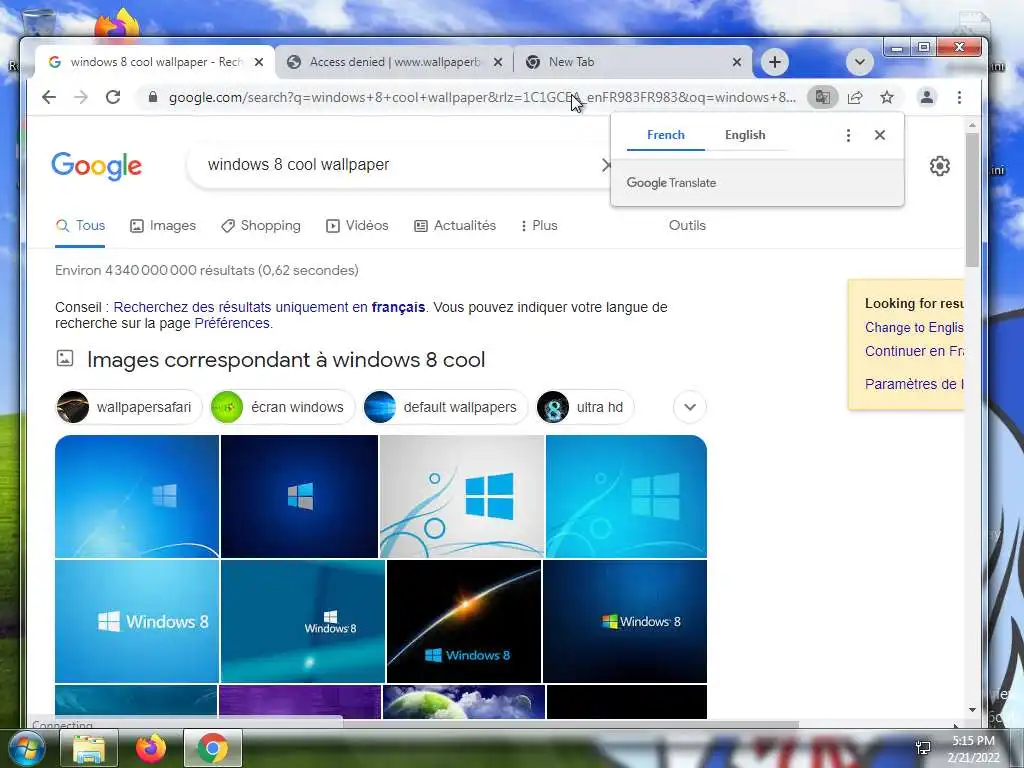Screen dimensions: 1024x768
Task: Switch to Vidéos results tab
Action: point(357,226)
